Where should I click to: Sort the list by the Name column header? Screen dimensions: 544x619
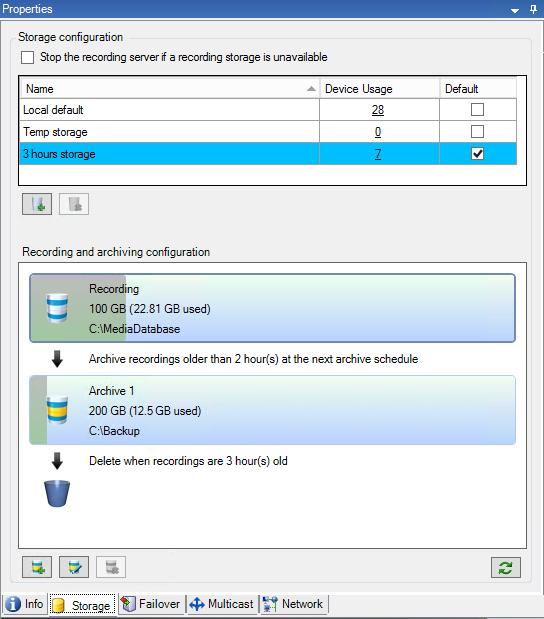tap(170, 89)
